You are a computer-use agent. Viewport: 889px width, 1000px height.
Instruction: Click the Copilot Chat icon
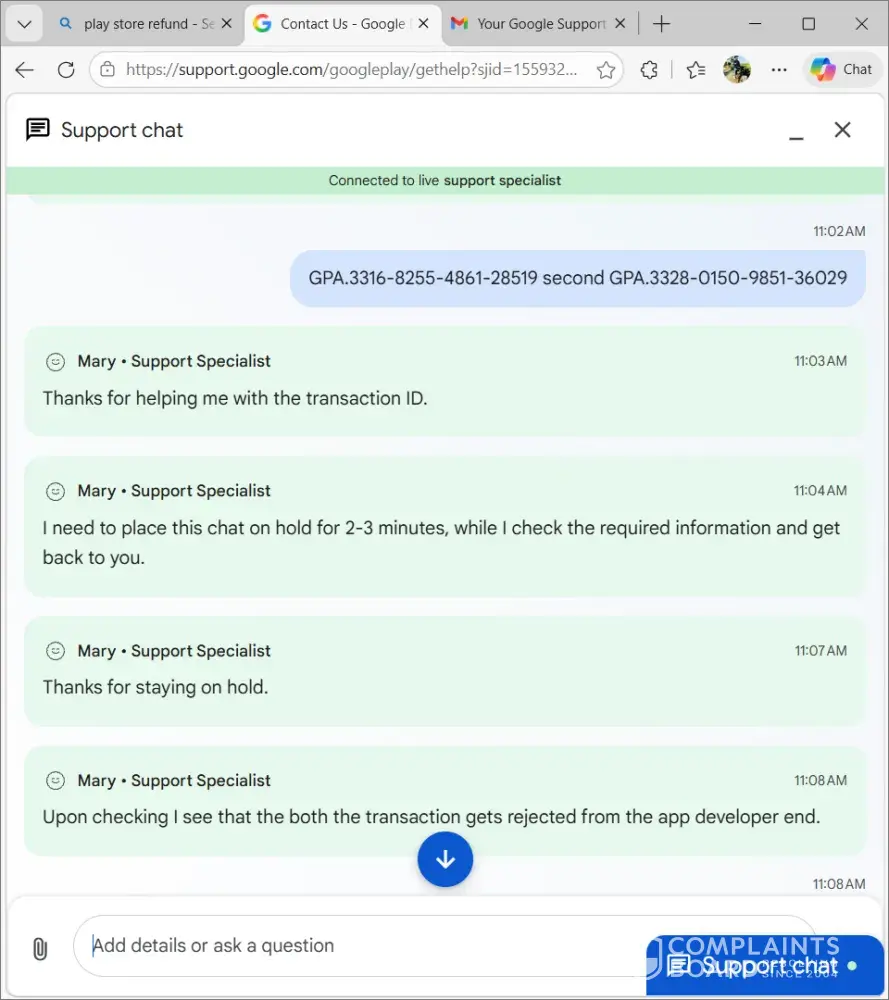842,69
